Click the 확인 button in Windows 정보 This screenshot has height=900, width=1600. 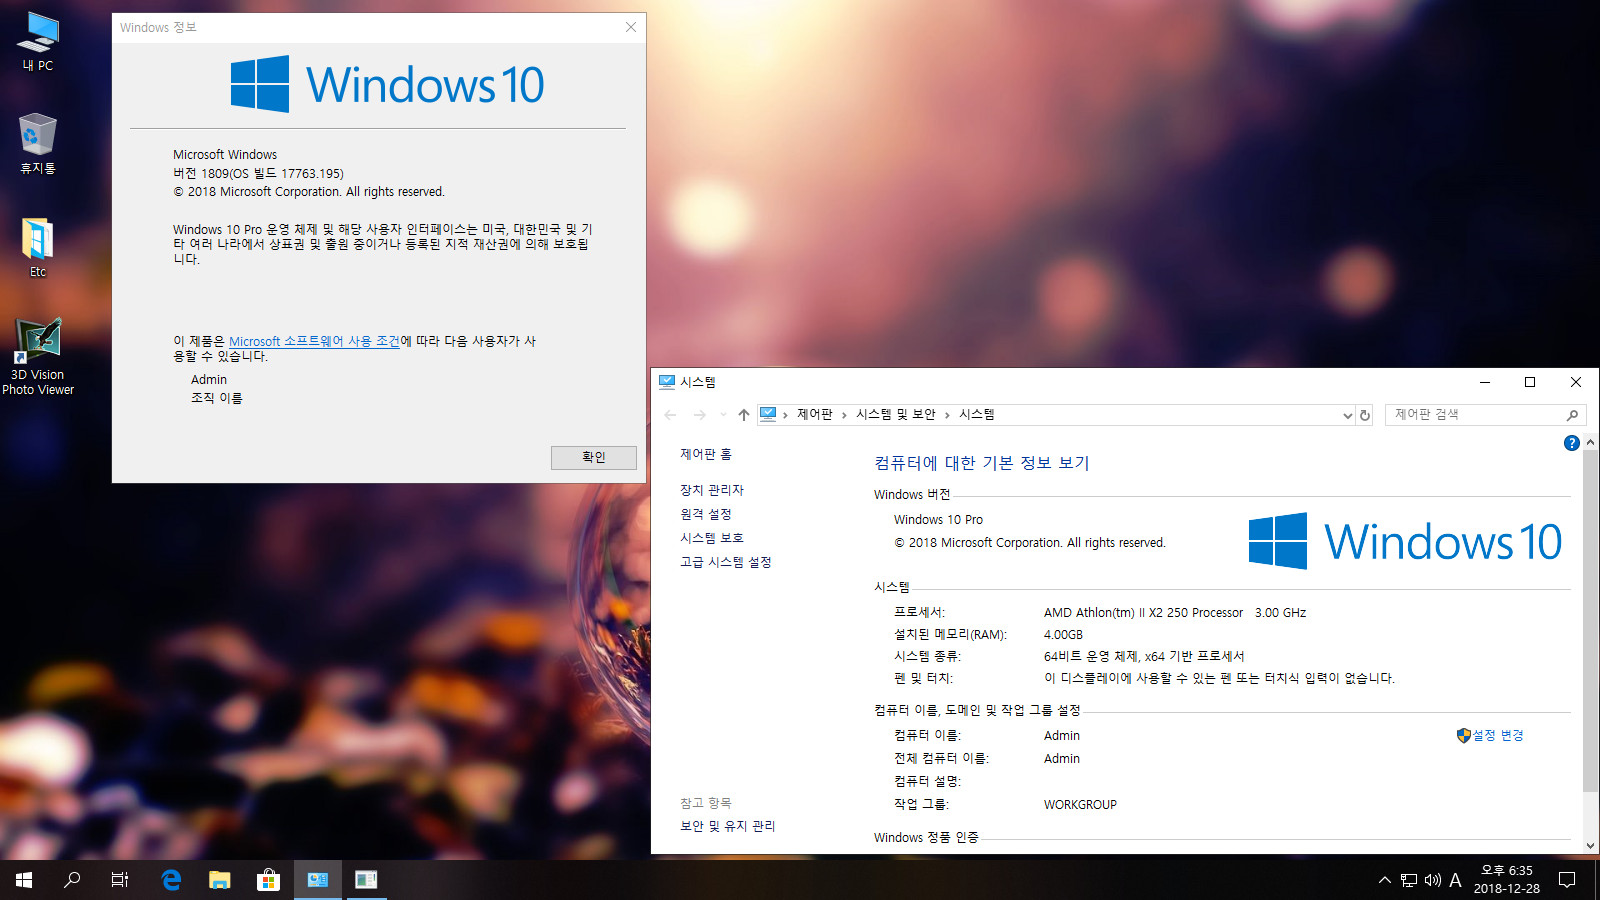tap(594, 457)
